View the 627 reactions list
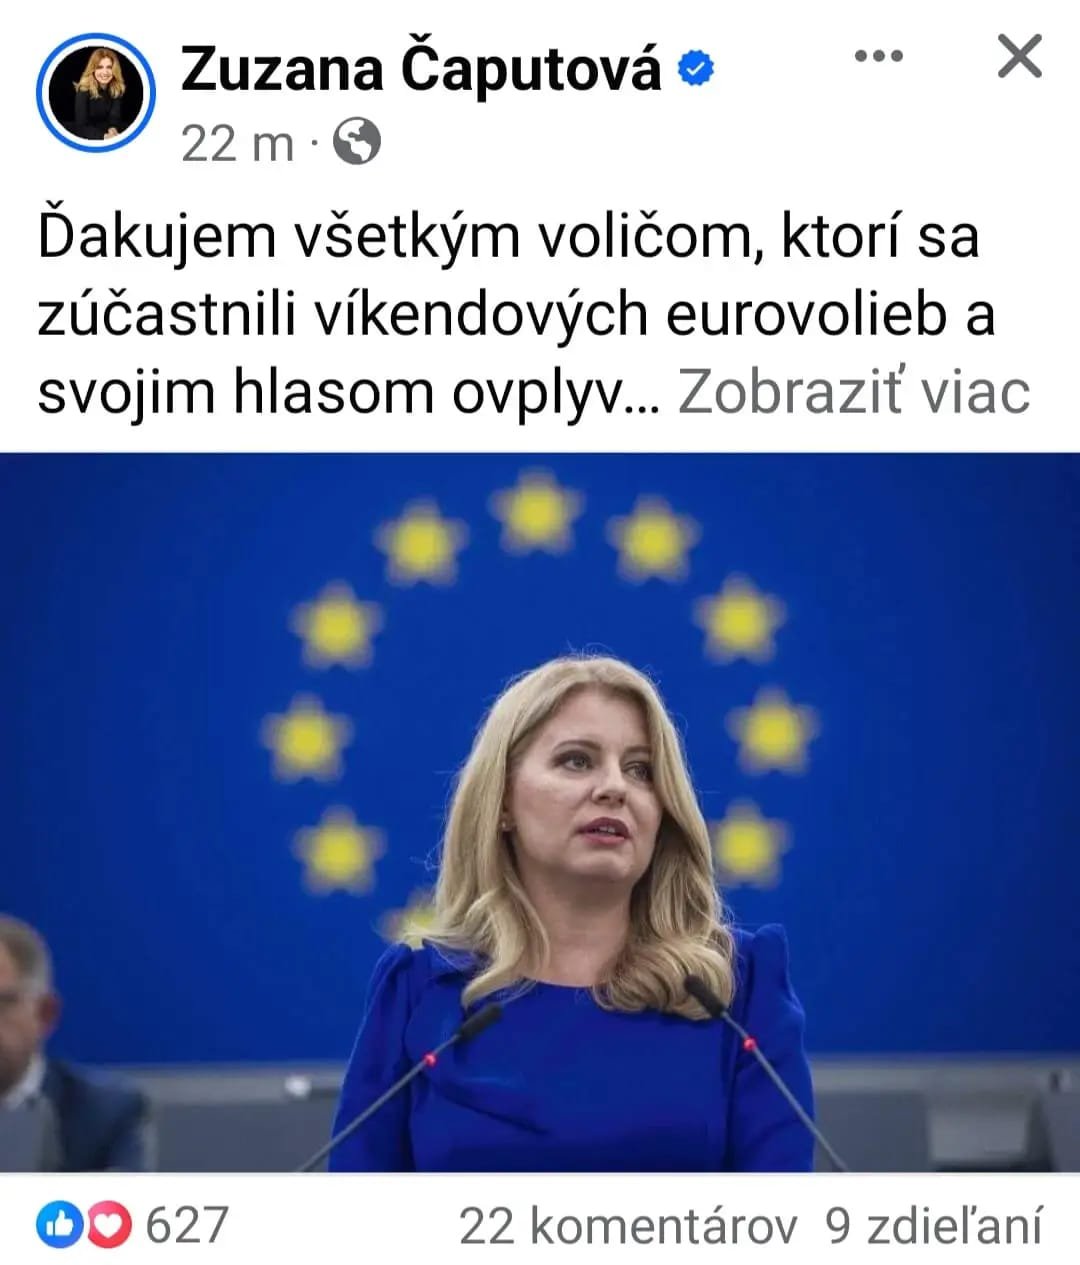 coord(187,1226)
